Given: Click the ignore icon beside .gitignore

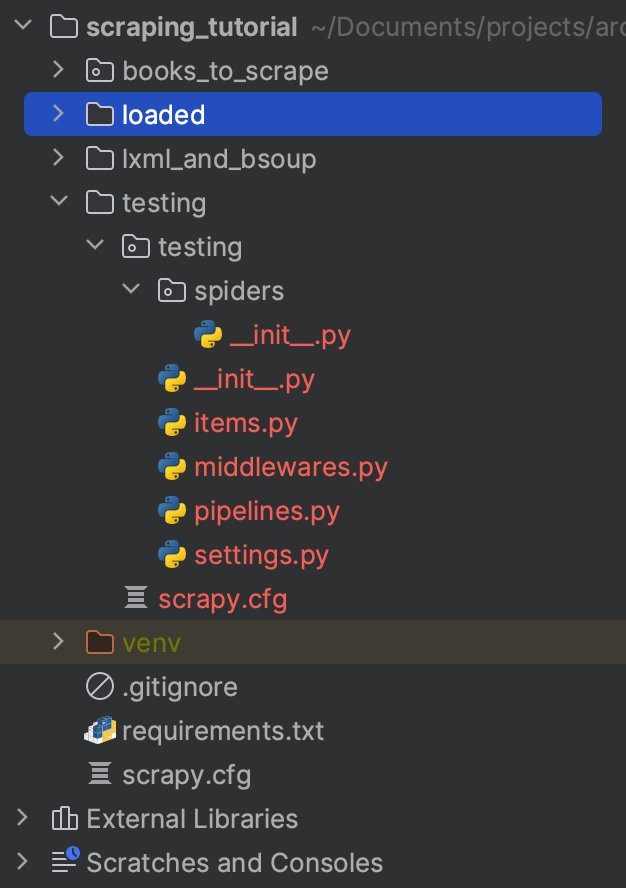Looking at the screenshot, I should point(100,687).
